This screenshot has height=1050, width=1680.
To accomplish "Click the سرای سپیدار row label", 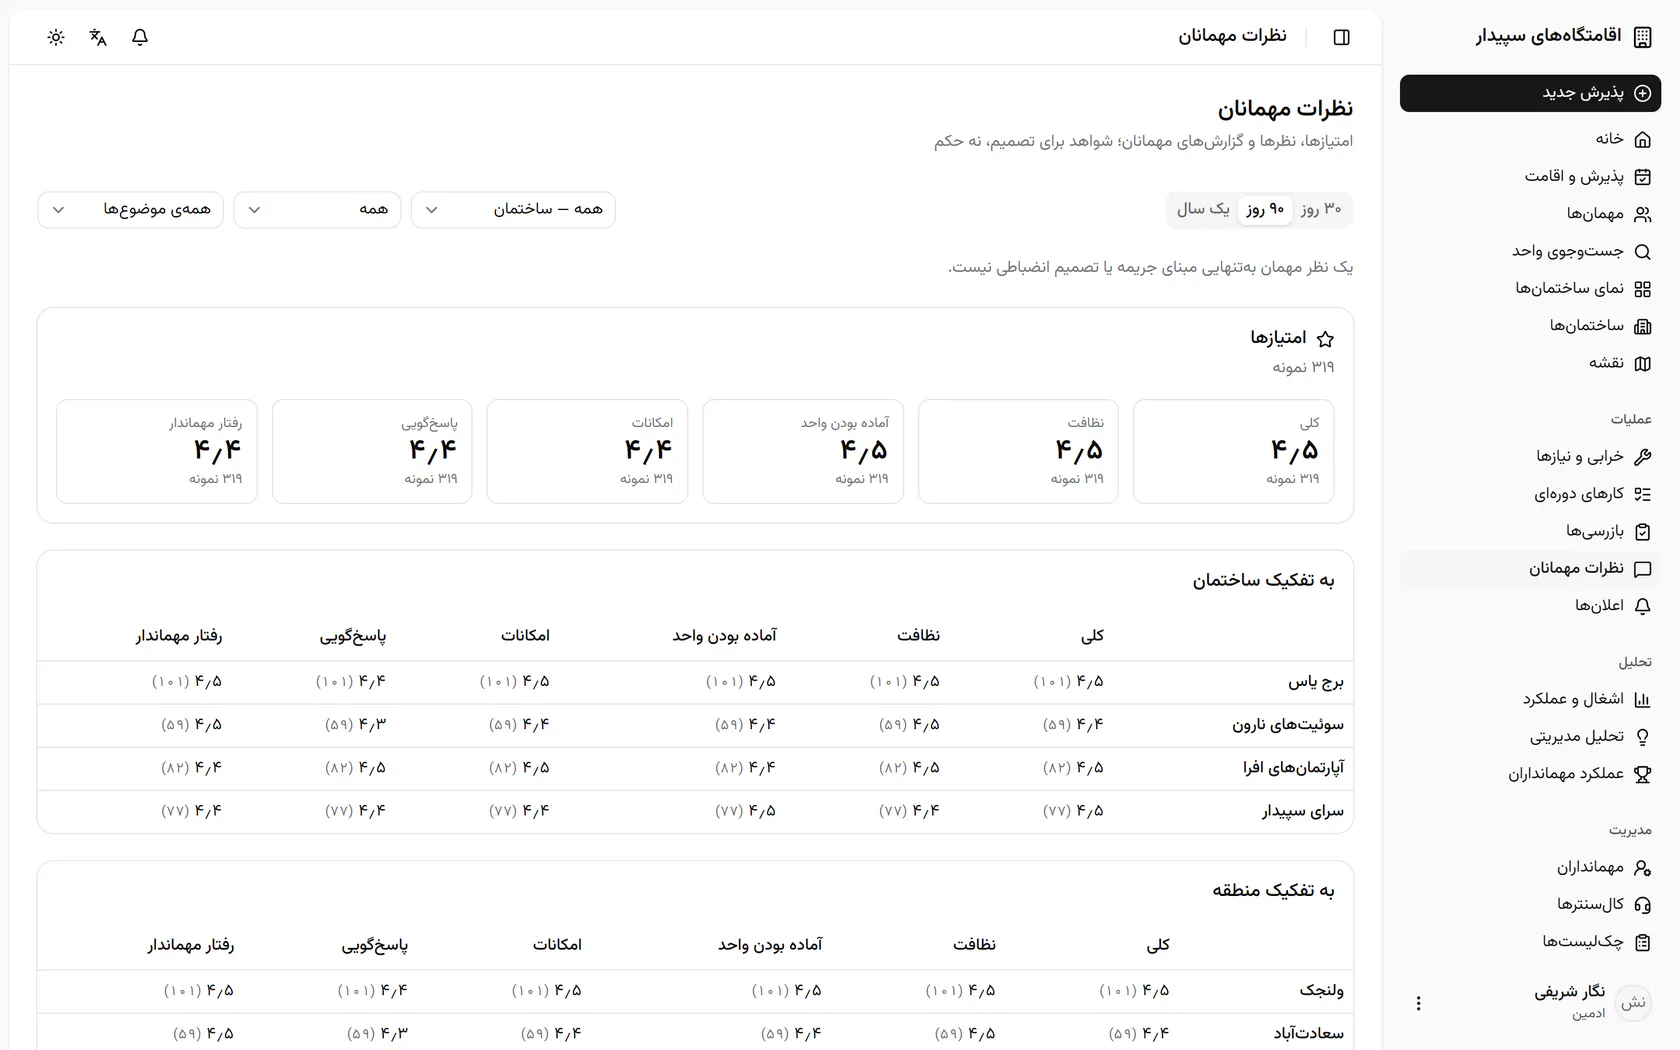I will [1303, 811].
